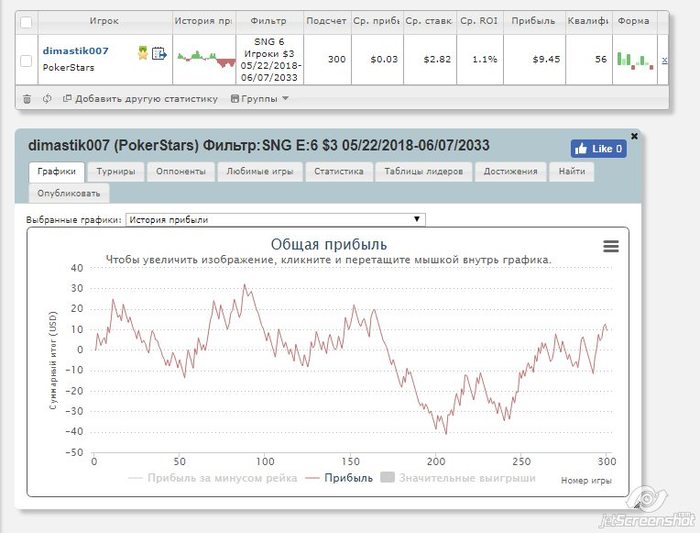Click the star badge icon next to dimastik007

click(x=143, y=53)
